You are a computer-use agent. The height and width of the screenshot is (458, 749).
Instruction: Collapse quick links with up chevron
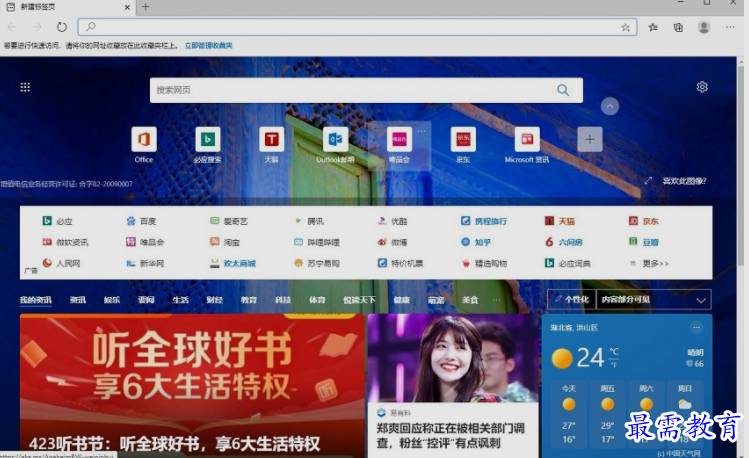coord(610,106)
